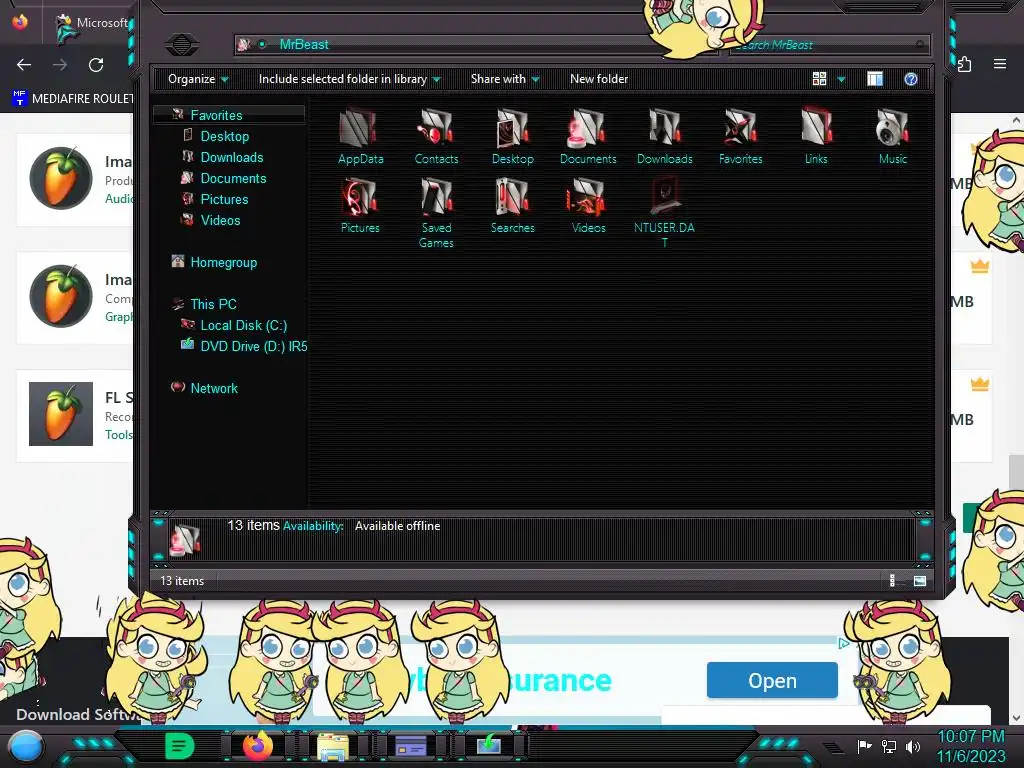Select the Videos folder in file pane
Image resolution: width=1024 pixels, height=768 pixels.
(588, 205)
